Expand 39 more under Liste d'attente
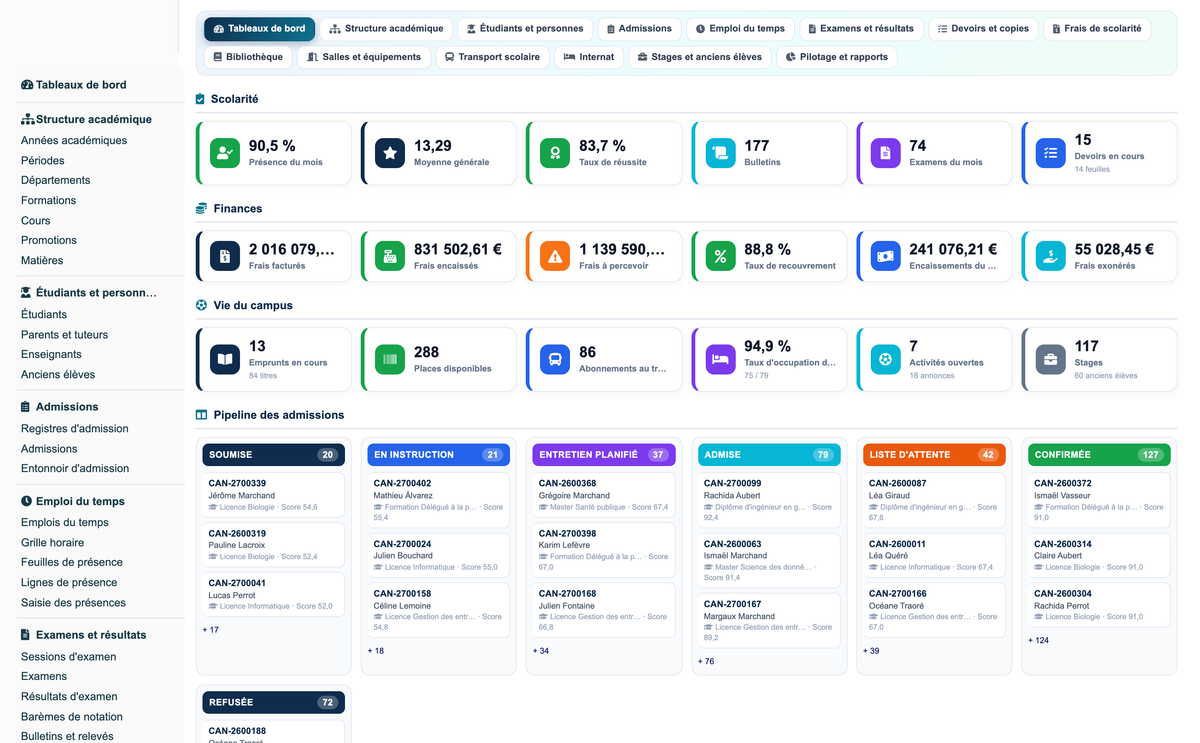Screen dimensions: 1200x743 click(871, 651)
